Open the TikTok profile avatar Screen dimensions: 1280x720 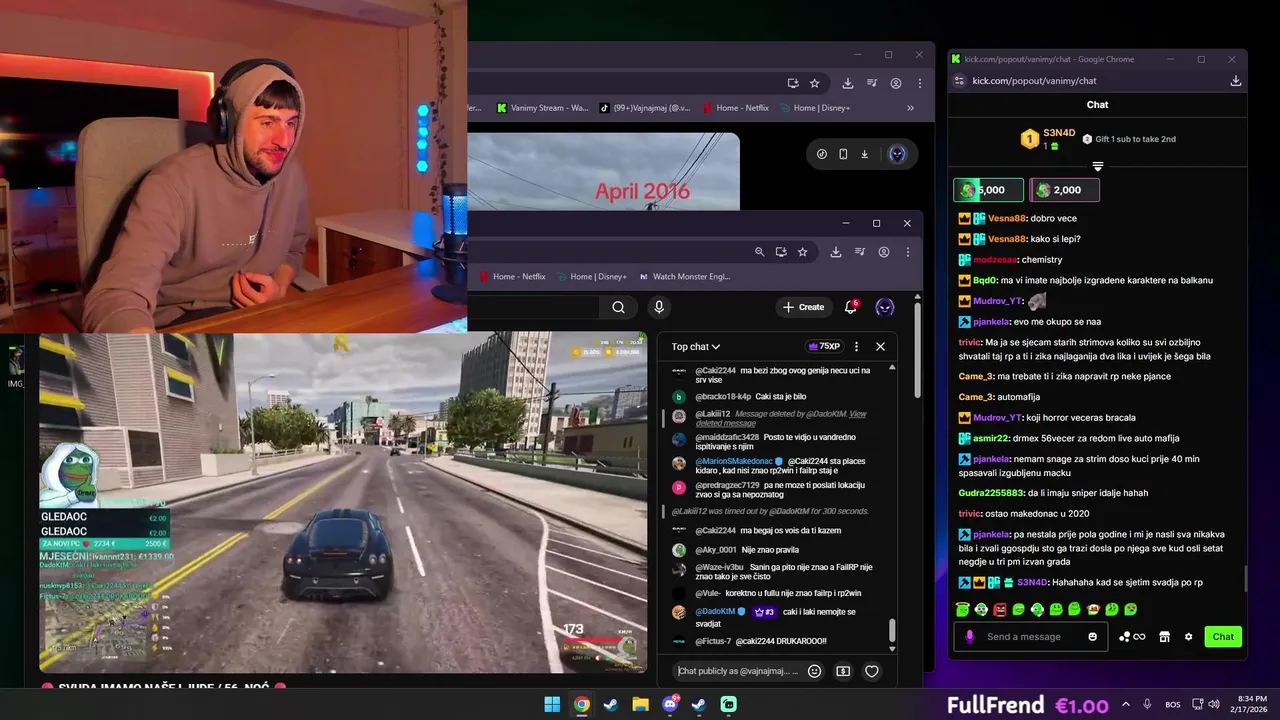897,154
